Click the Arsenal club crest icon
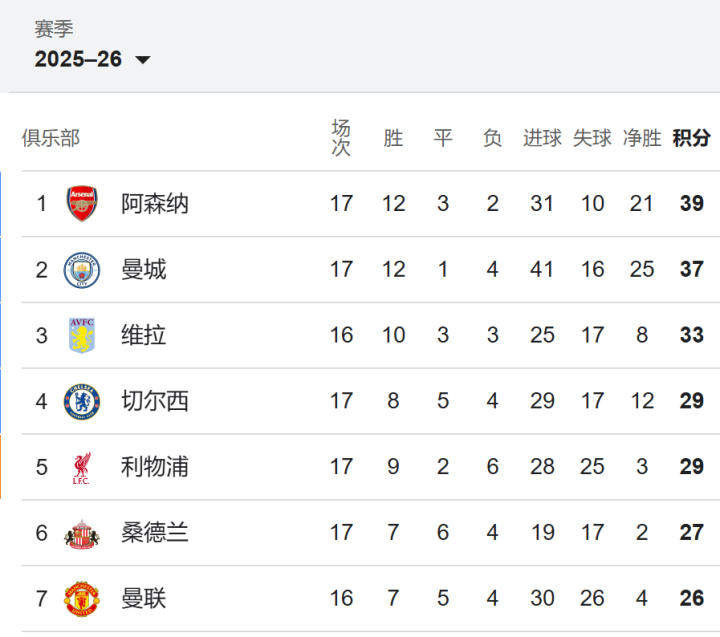This screenshot has height=637, width=720. [x=82, y=204]
